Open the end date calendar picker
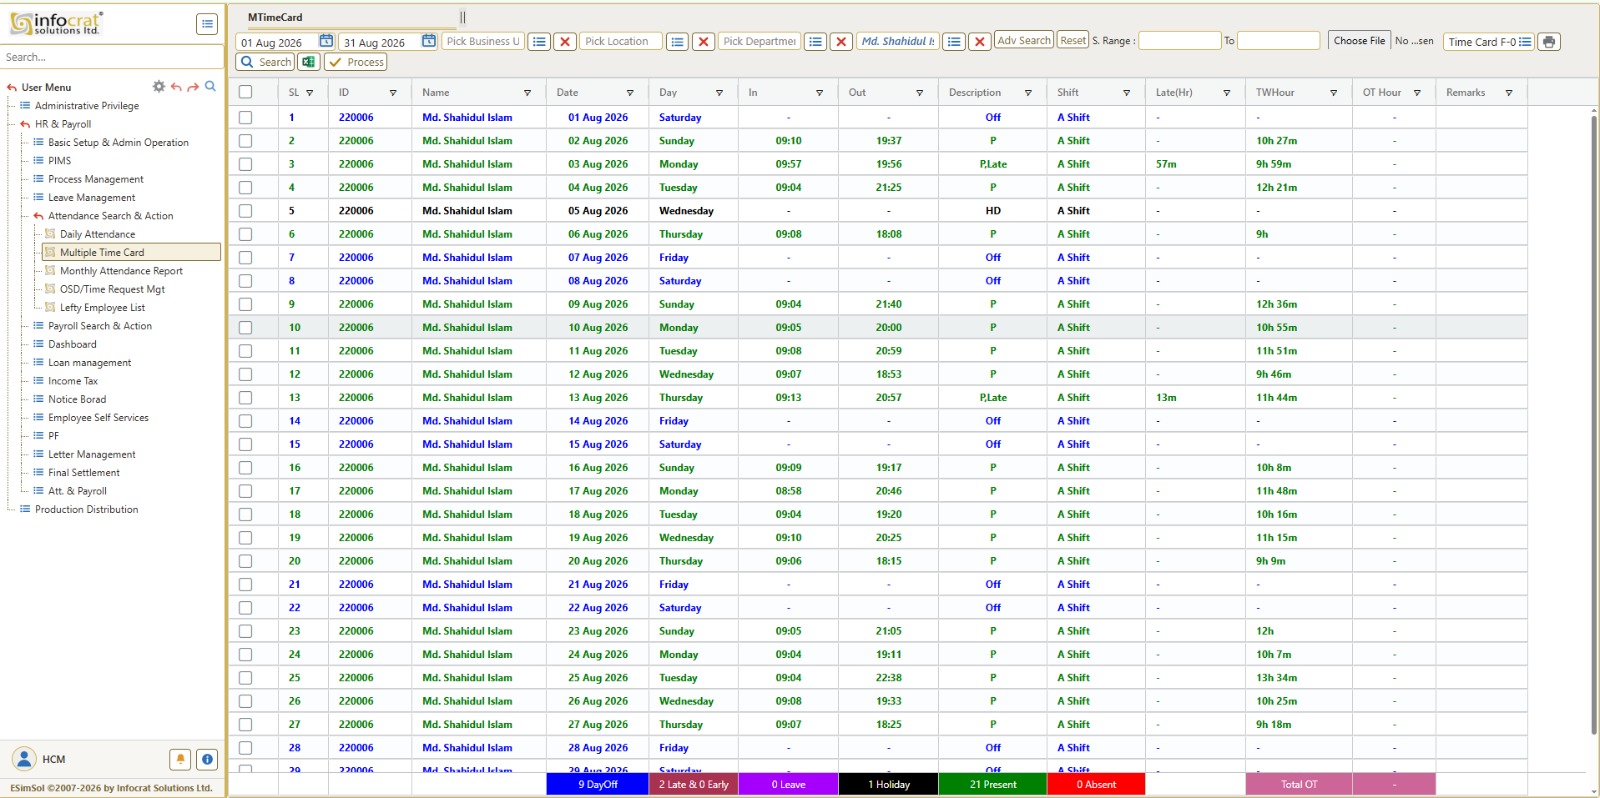The height and width of the screenshot is (798, 1600). [429, 41]
